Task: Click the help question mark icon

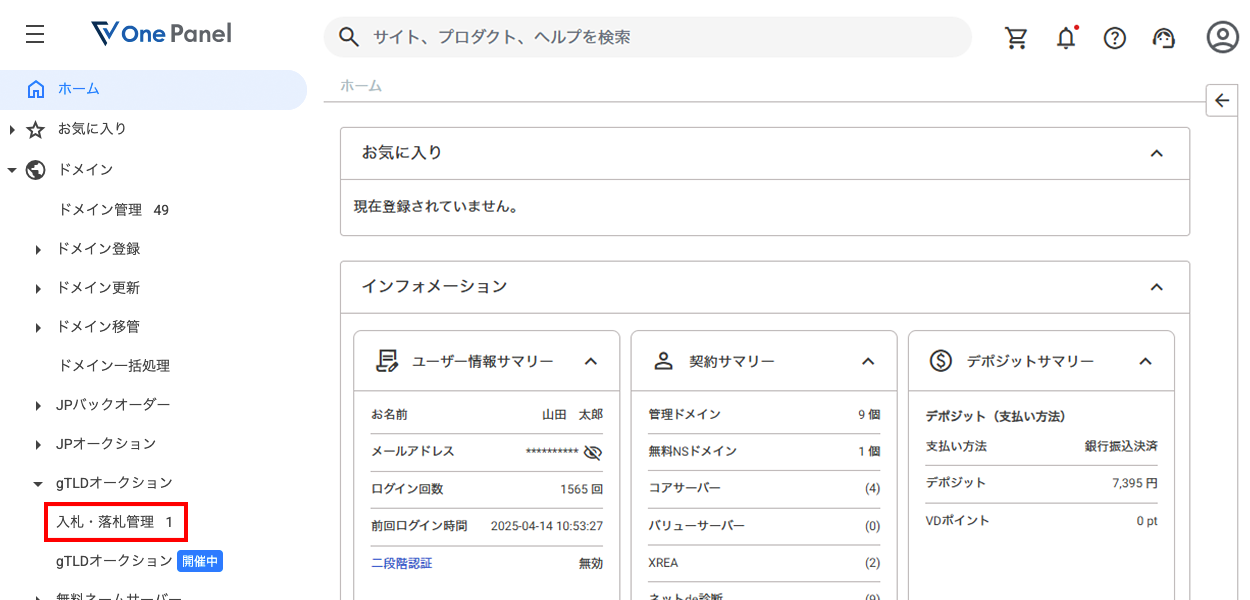Action: click(x=1114, y=38)
